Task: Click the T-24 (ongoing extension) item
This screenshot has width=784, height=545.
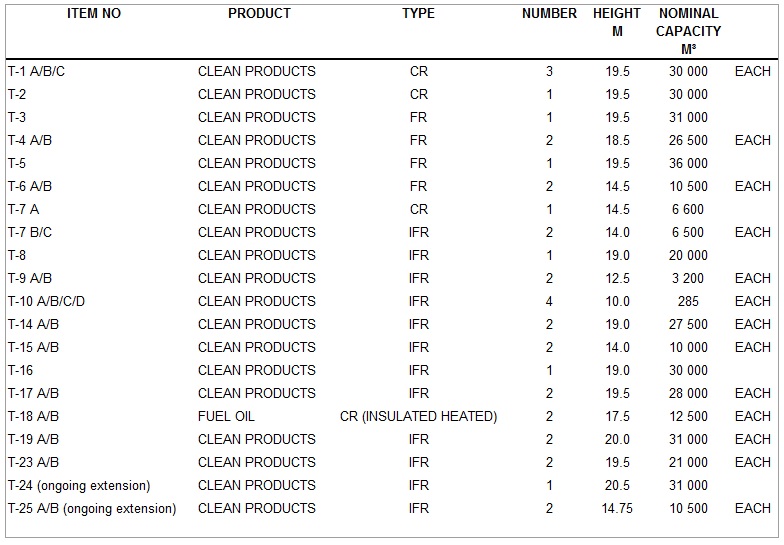Action: click(79, 486)
